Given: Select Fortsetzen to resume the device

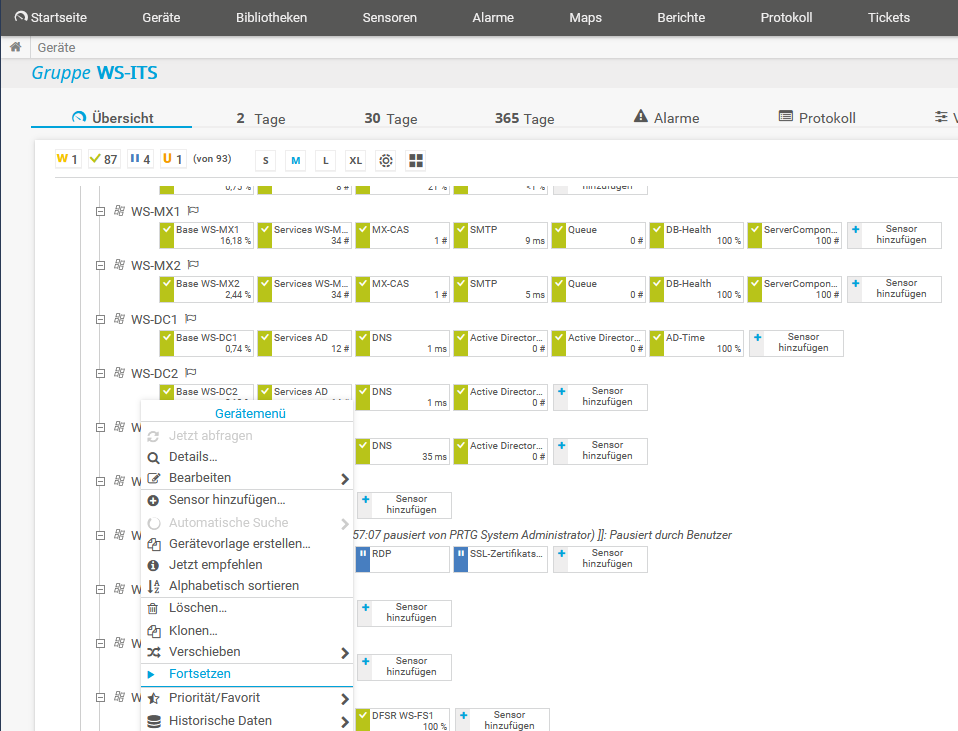Looking at the screenshot, I should (247, 674).
